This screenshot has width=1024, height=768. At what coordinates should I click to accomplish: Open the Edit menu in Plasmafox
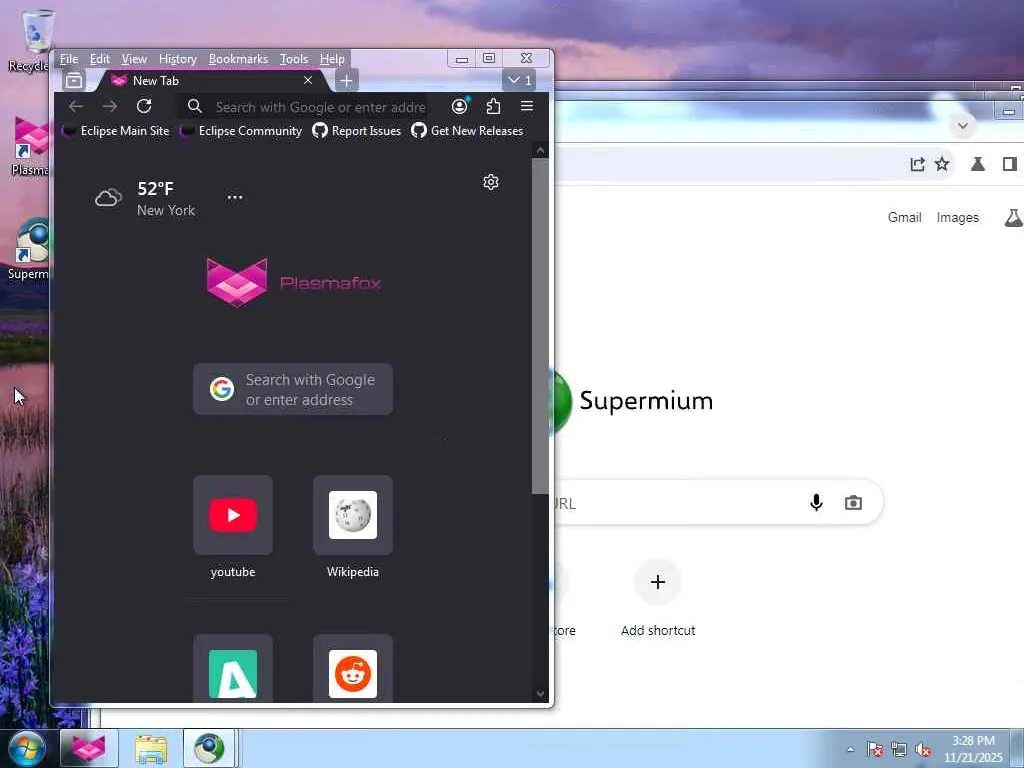pos(99,59)
